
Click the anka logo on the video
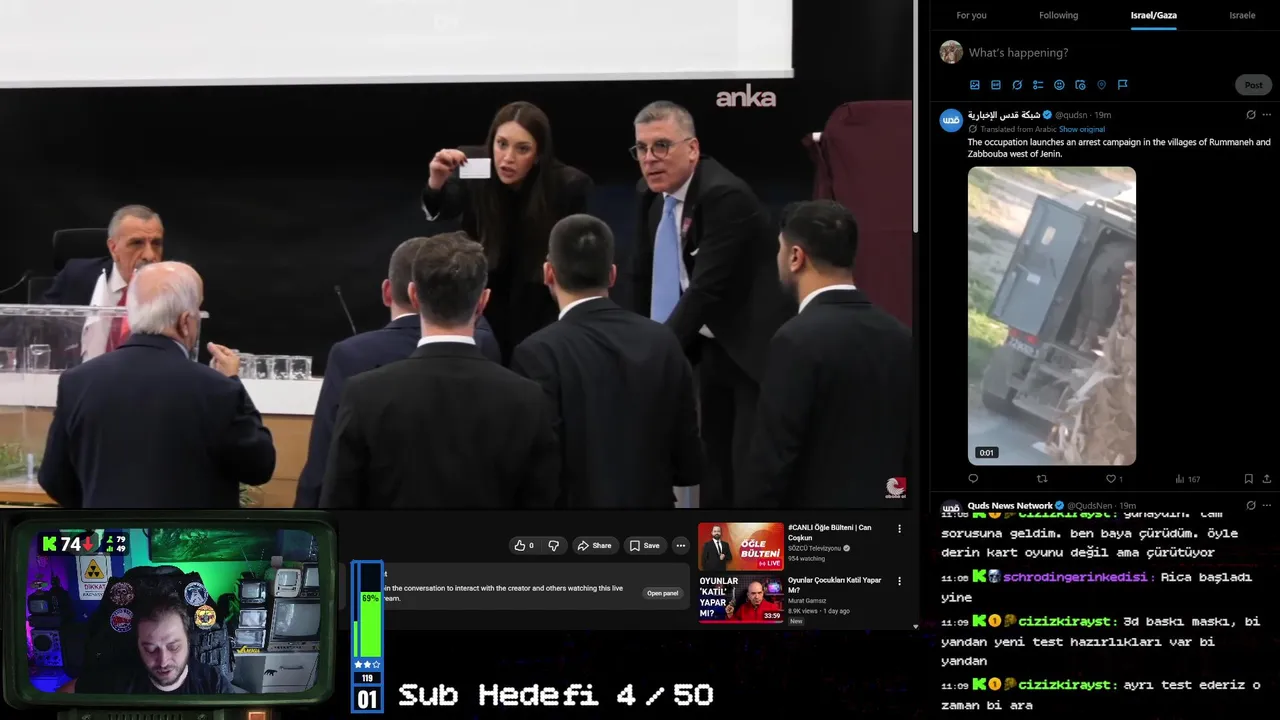(746, 97)
